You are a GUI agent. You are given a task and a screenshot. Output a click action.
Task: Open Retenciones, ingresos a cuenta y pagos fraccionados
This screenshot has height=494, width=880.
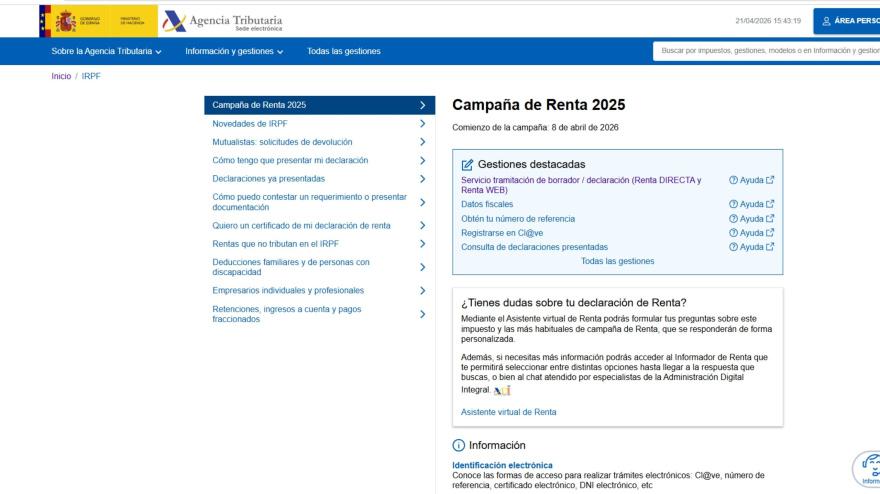pos(319,314)
